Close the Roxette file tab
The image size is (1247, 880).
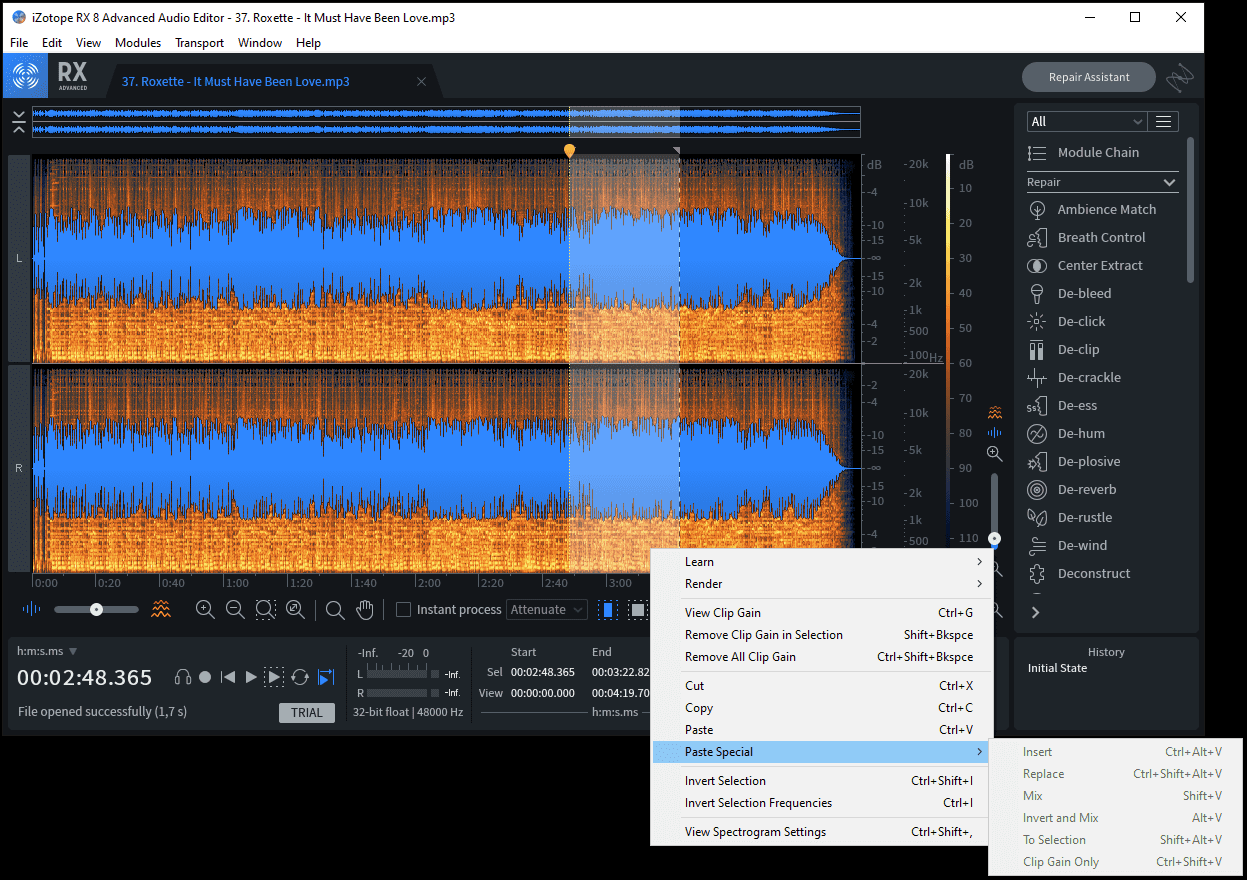pyautogui.click(x=421, y=82)
